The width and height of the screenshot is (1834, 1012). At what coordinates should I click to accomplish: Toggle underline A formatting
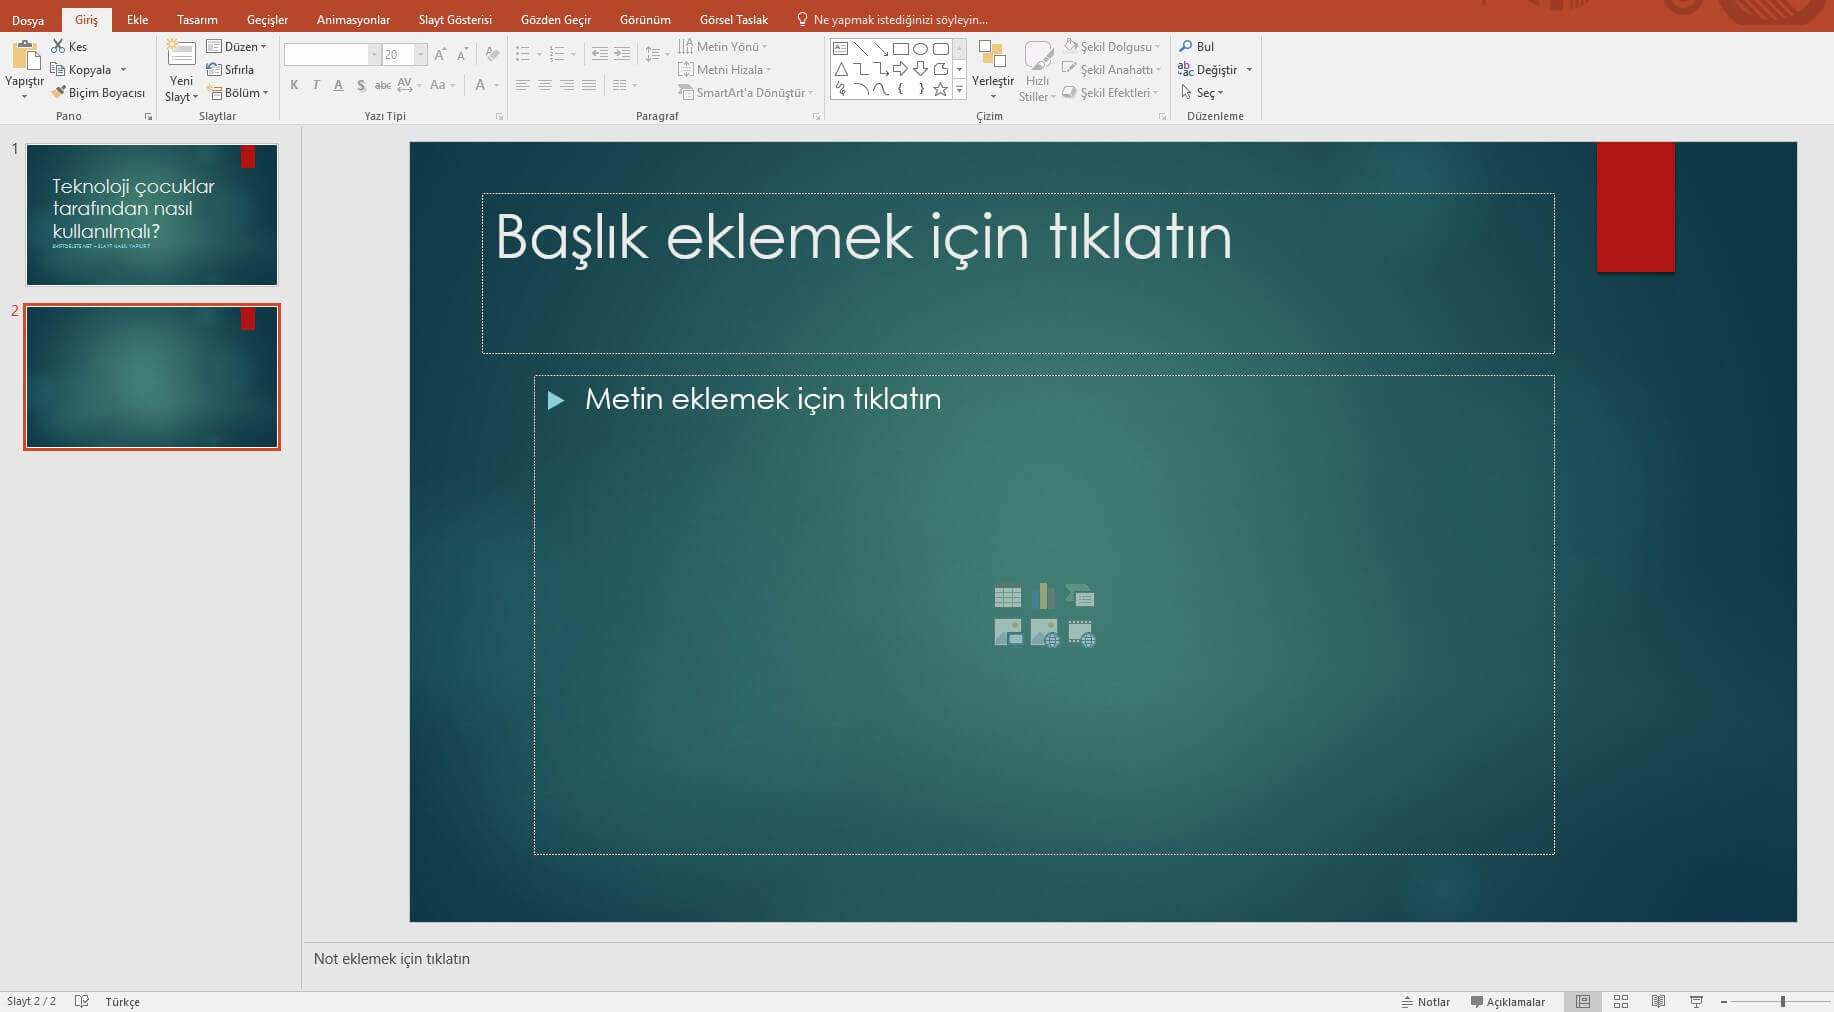(x=338, y=85)
